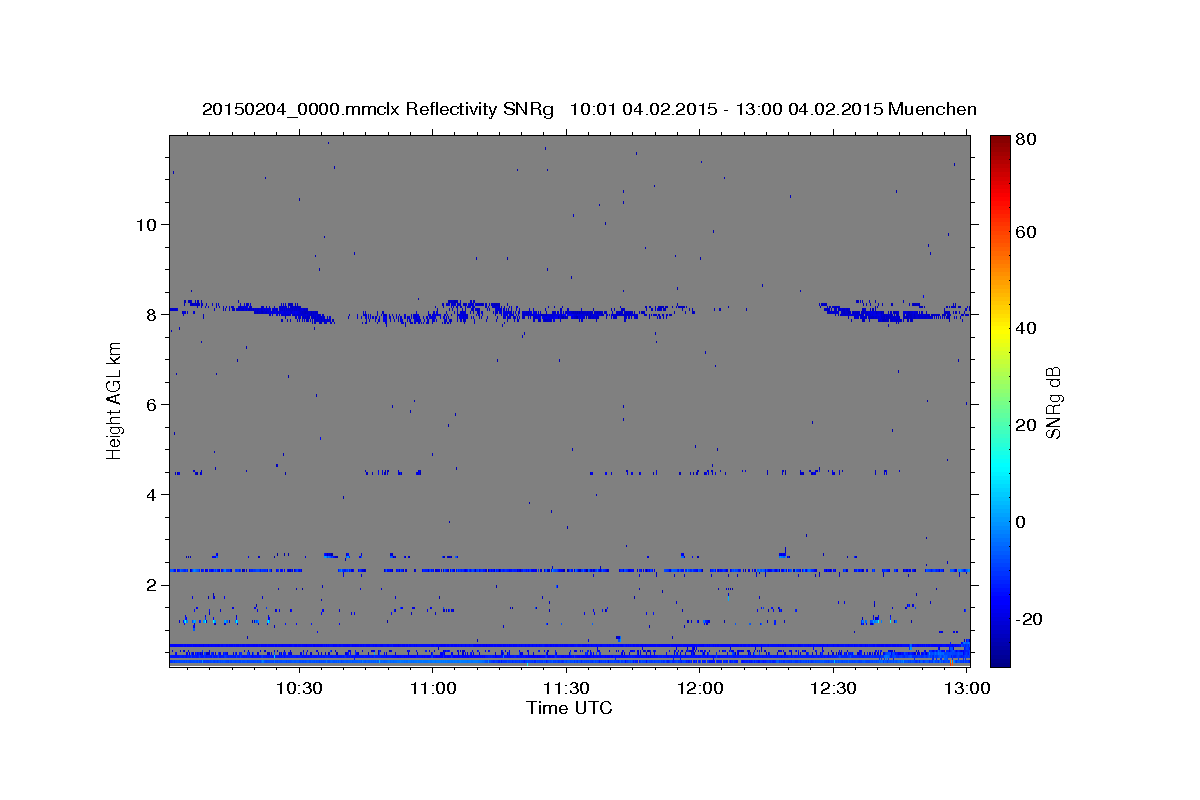1200x800 pixels.
Task: Click the 12:30 time tick label
Action: tap(833, 689)
